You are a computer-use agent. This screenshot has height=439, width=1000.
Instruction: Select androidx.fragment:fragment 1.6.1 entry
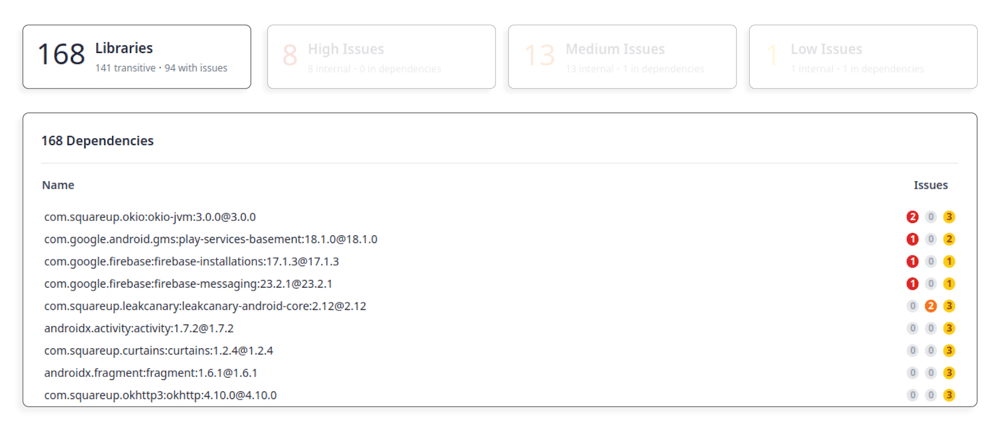point(150,373)
